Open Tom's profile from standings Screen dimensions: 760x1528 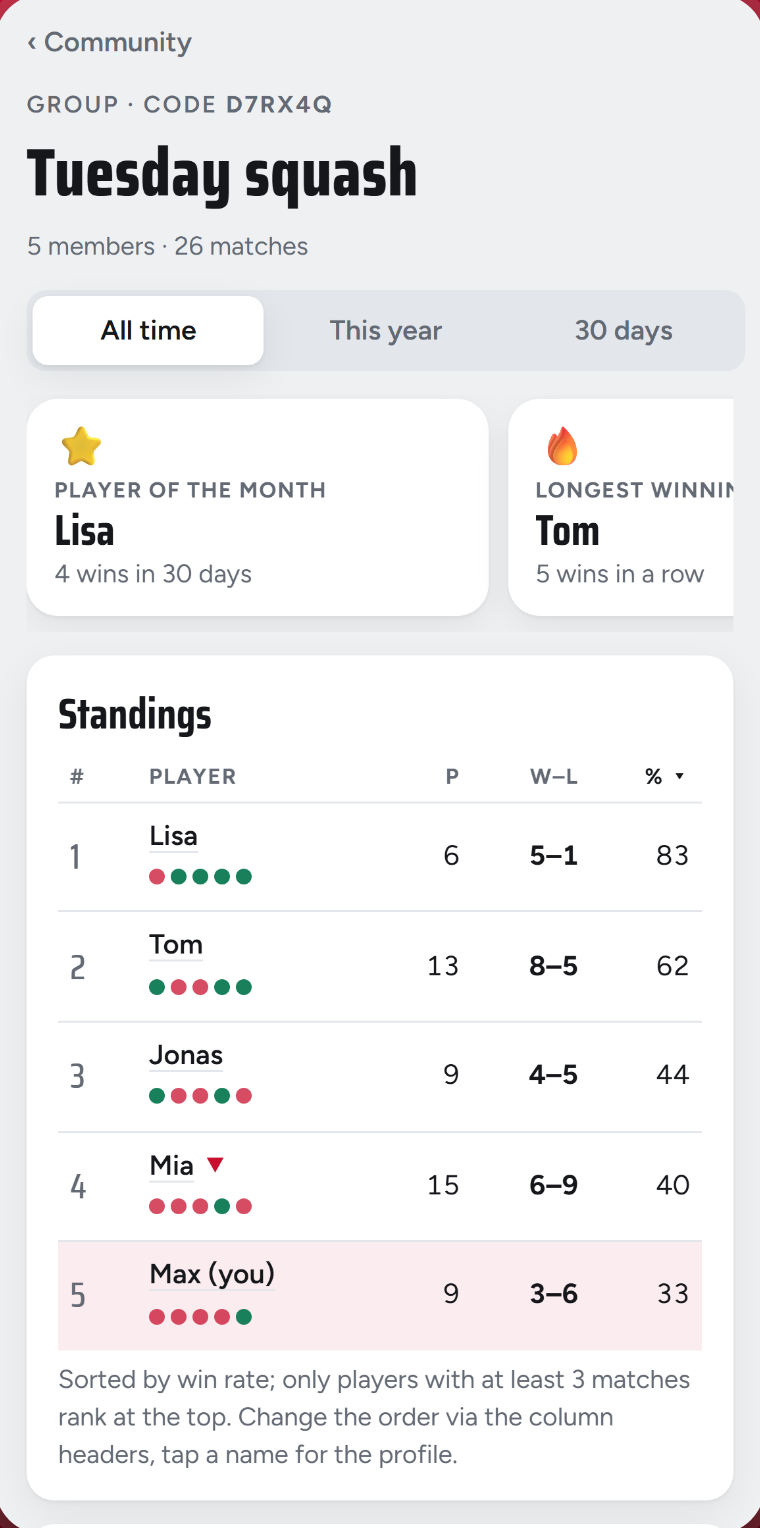click(176, 945)
